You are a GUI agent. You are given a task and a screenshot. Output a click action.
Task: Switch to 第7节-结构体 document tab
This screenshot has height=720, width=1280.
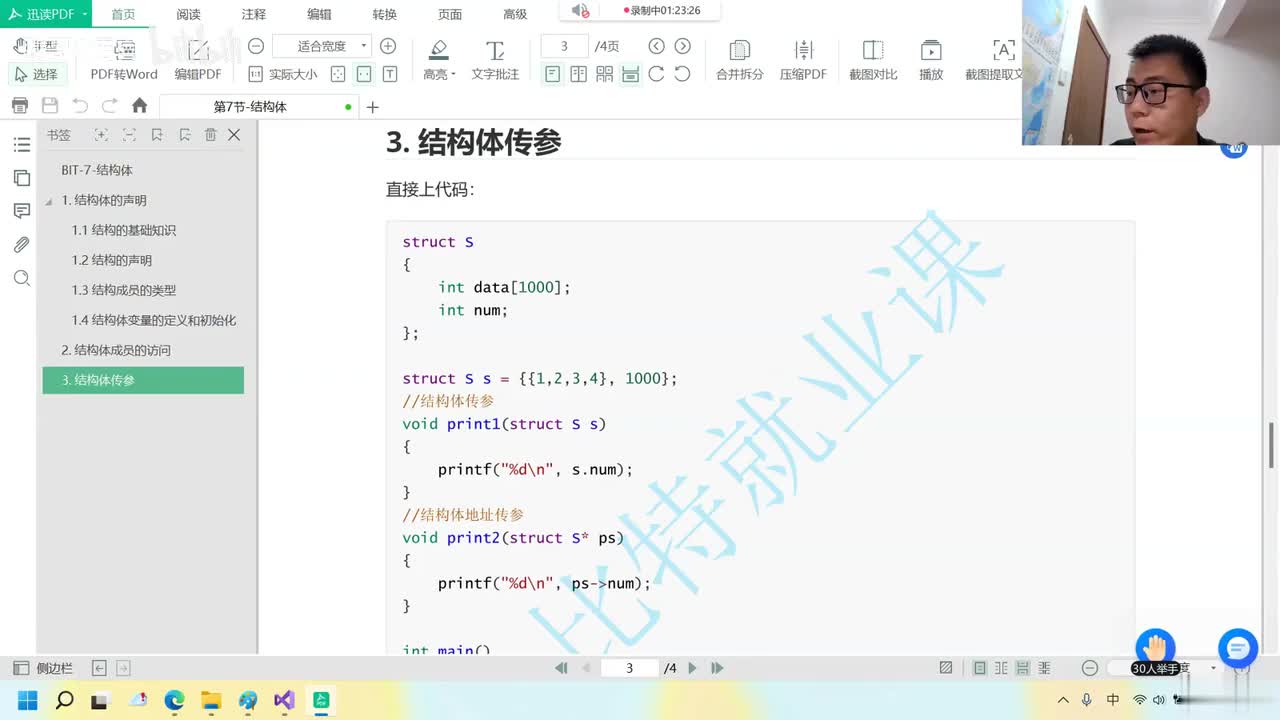(x=258, y=107)
